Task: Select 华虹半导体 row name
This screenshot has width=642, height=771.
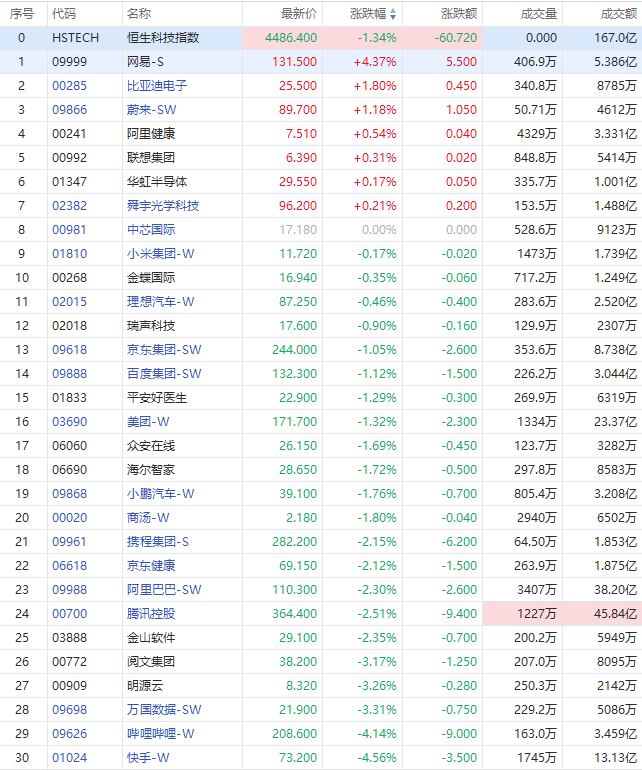Action: click(x=157, y=182)
